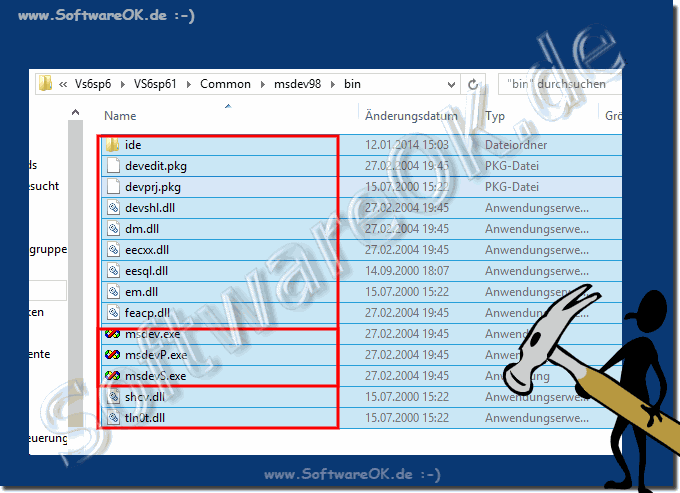
Task: Open the address bar history dropdown
Action: point(451,85)
